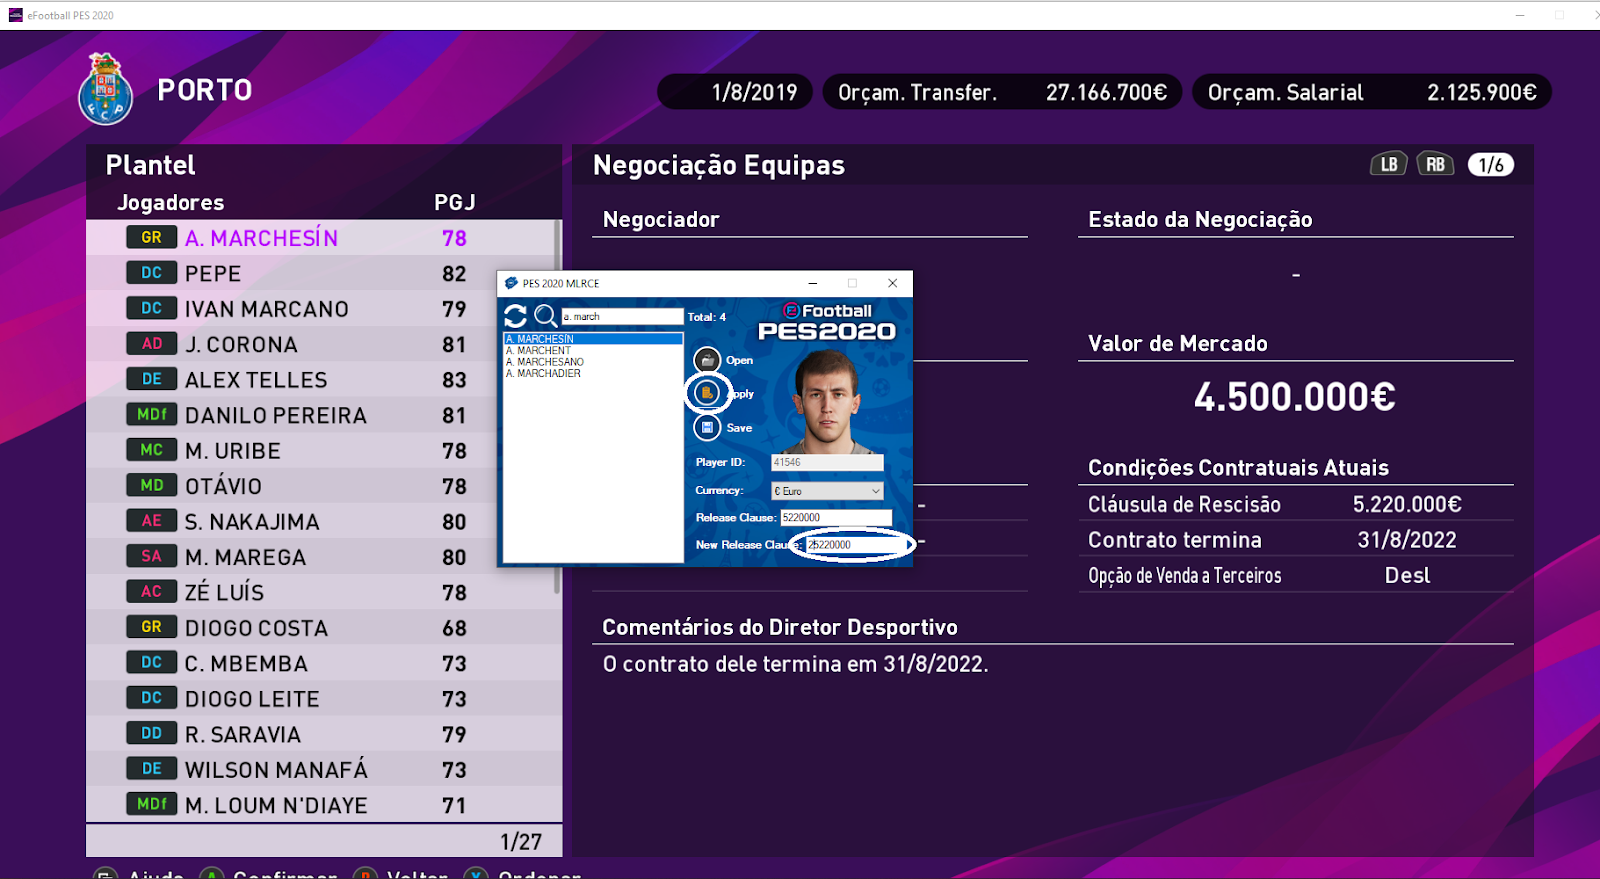Screen dimensions: 1600x879
Task: Click the 1/27 squad counter
Action: (x=521, y=841)
